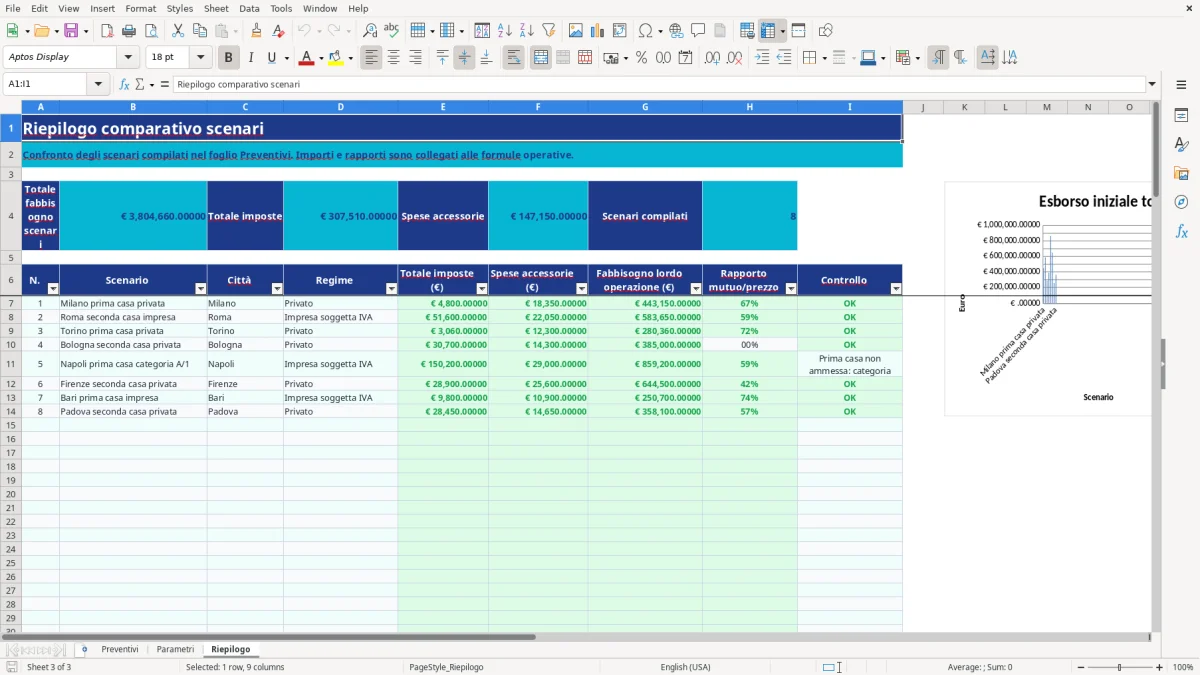Open the Data menu
Screen dimensions: 1200x675
point(249,8)
